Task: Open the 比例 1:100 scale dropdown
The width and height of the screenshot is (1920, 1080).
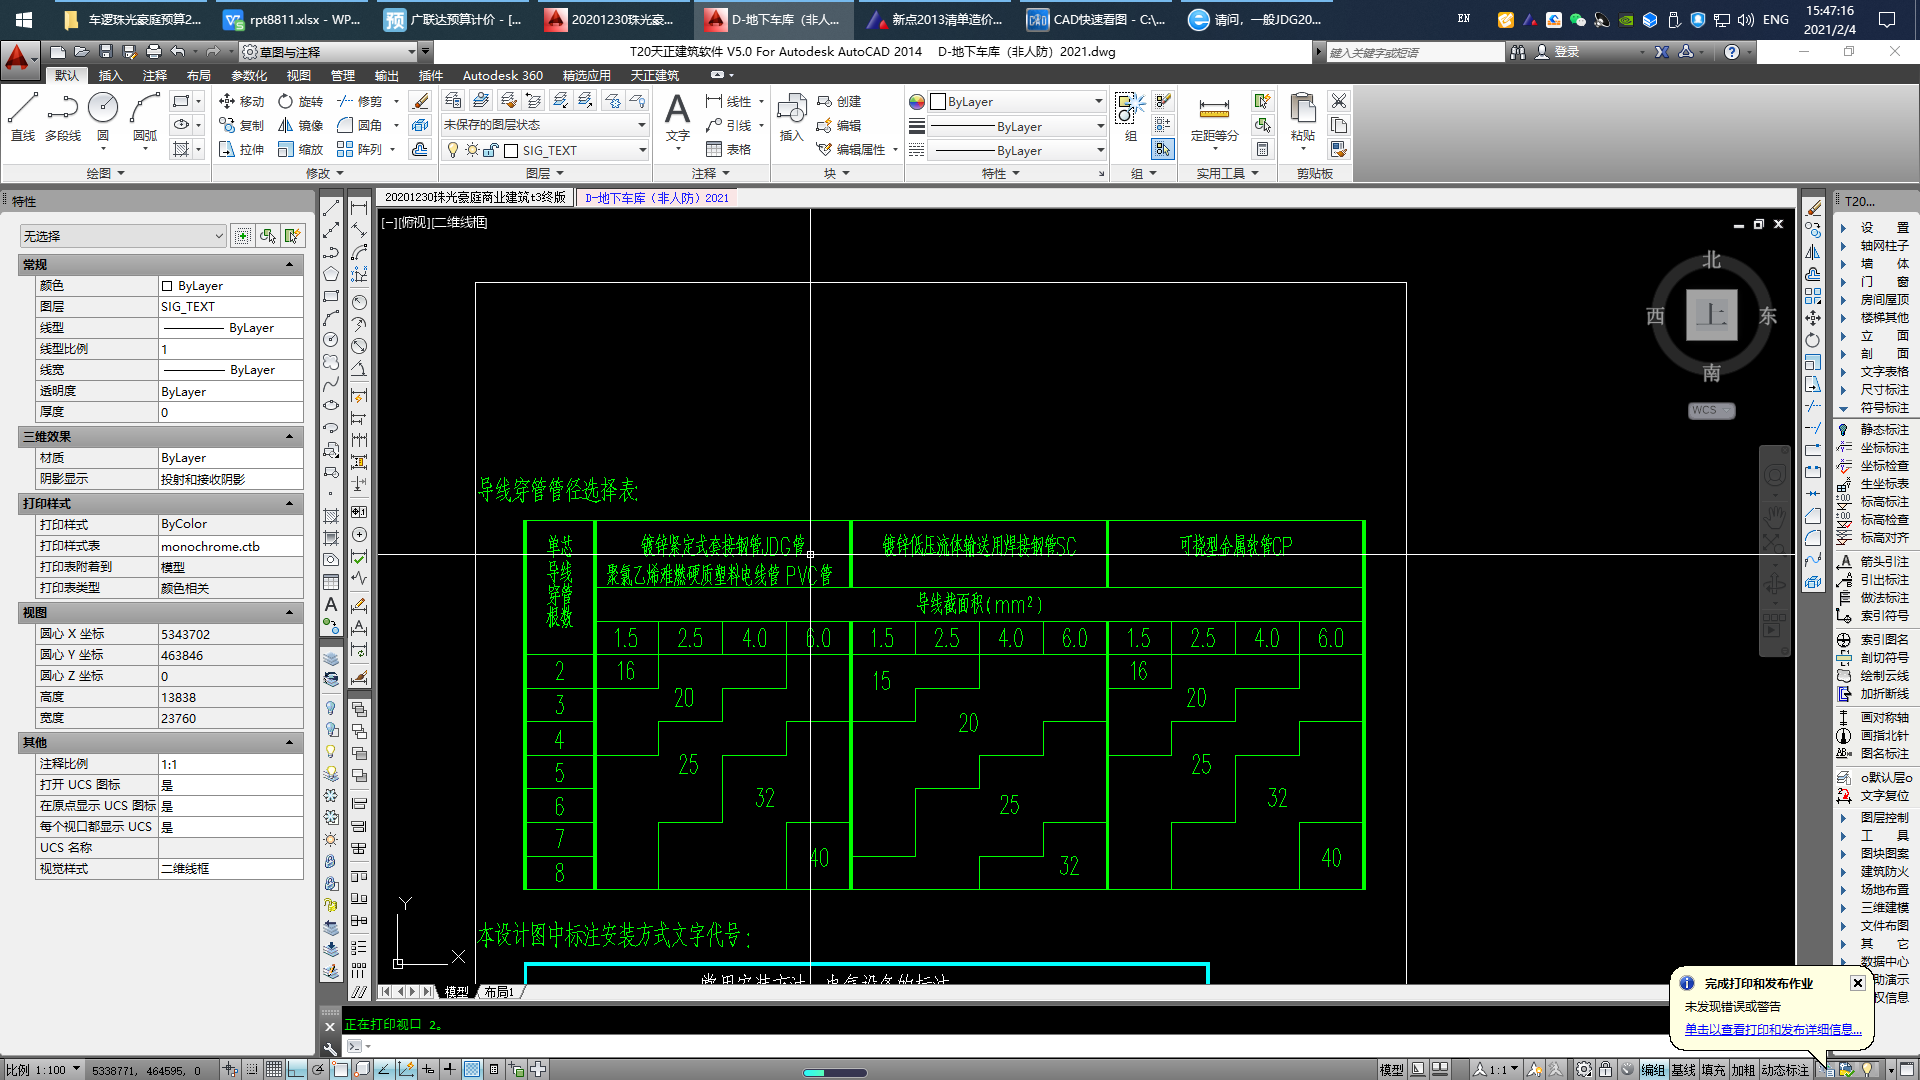Action: pos(43,1069)
